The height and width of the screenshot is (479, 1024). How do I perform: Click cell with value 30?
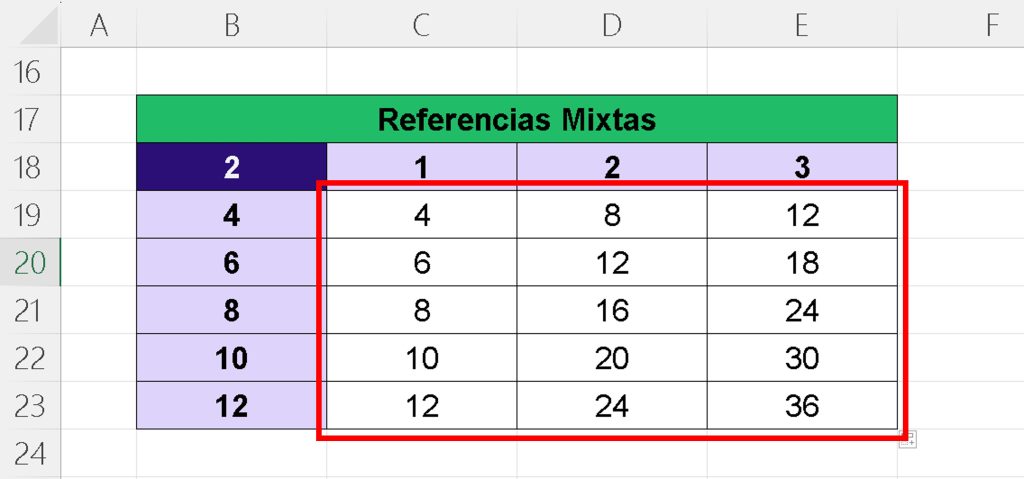tap(802, 357)
